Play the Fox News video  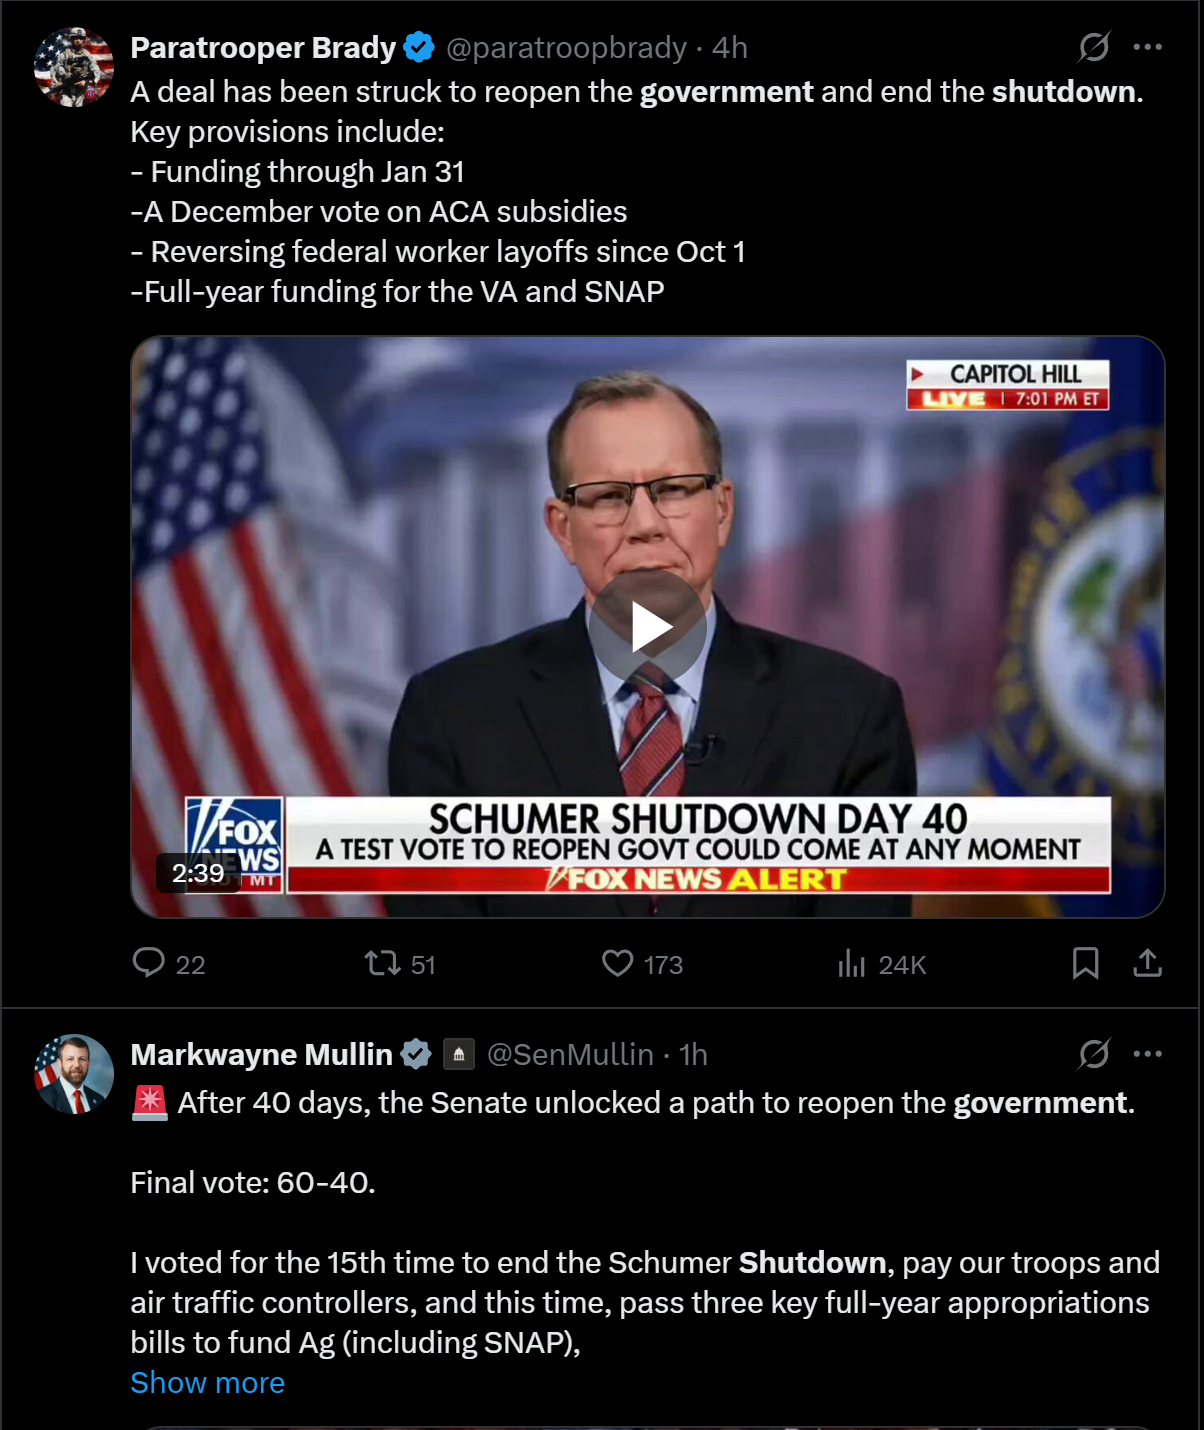648,628
